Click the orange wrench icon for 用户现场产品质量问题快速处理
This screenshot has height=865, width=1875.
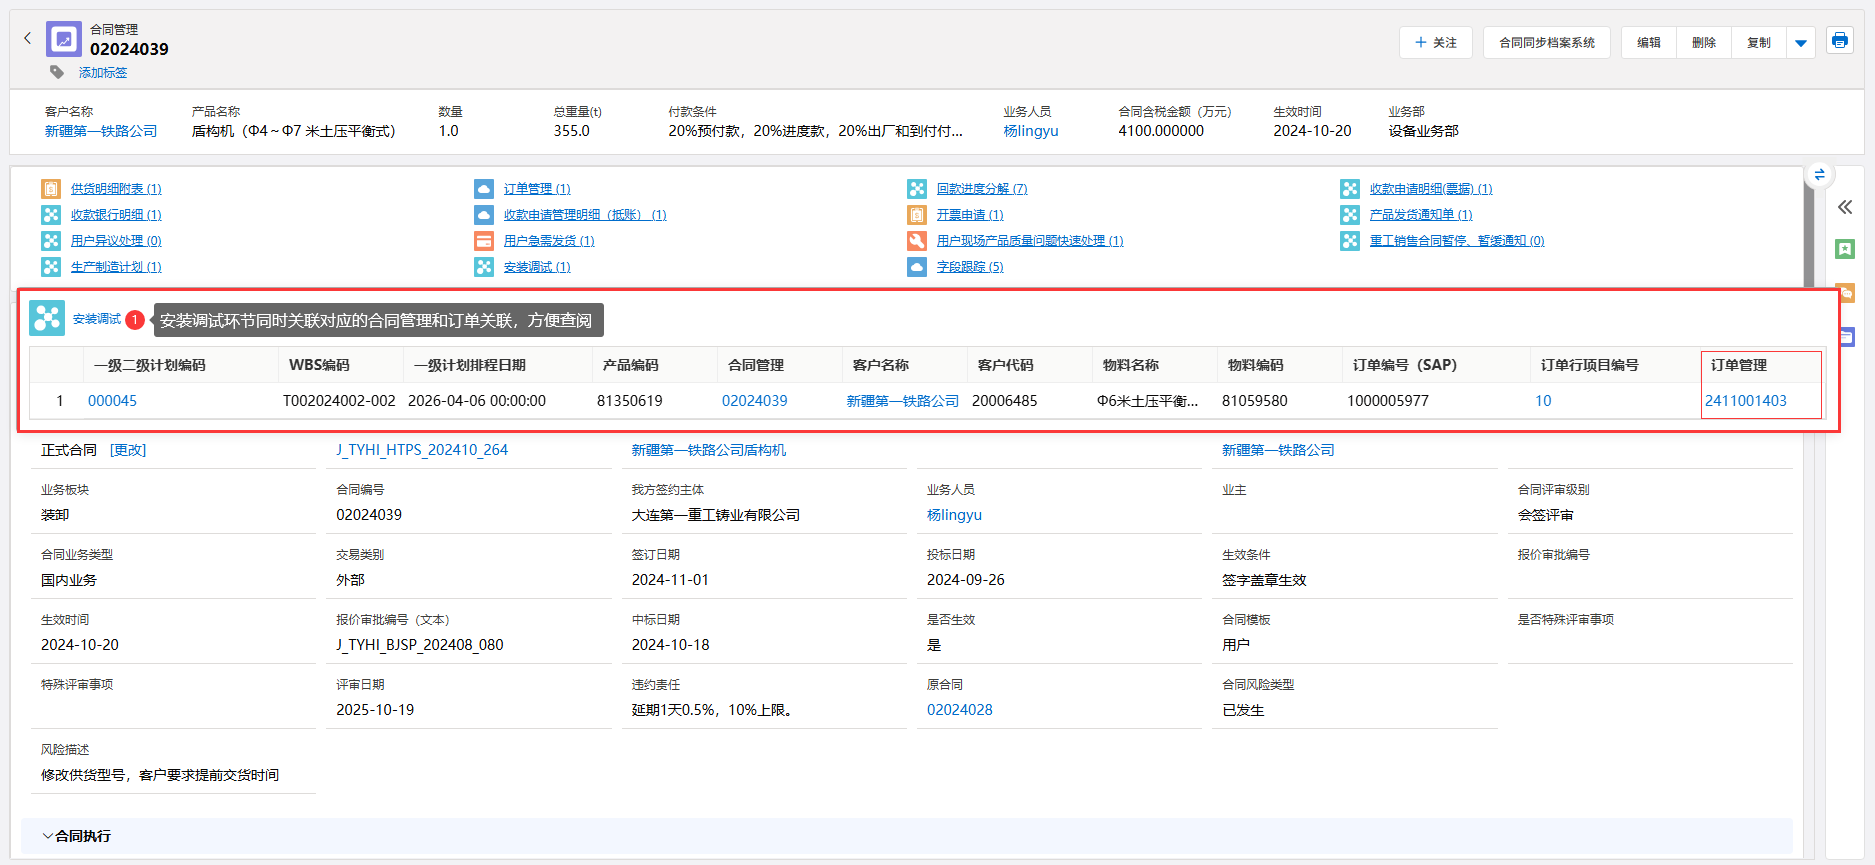[x=917, y=241]
